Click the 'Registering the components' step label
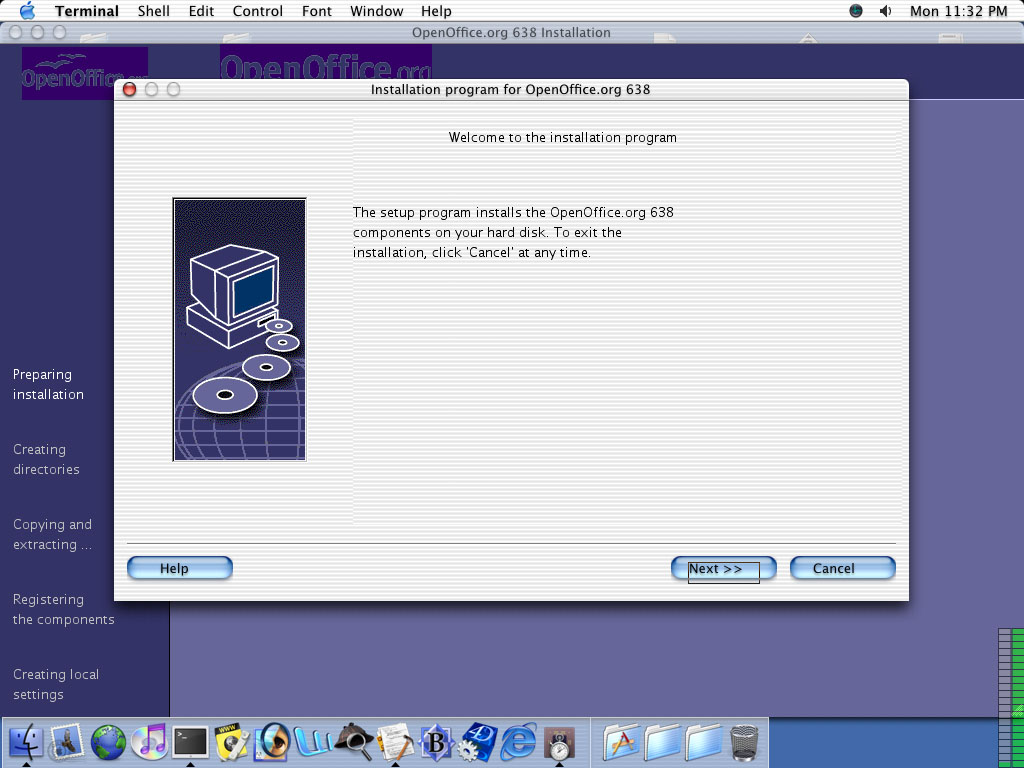This screenshot has height=768, width=1024. [x=63, y=609]
